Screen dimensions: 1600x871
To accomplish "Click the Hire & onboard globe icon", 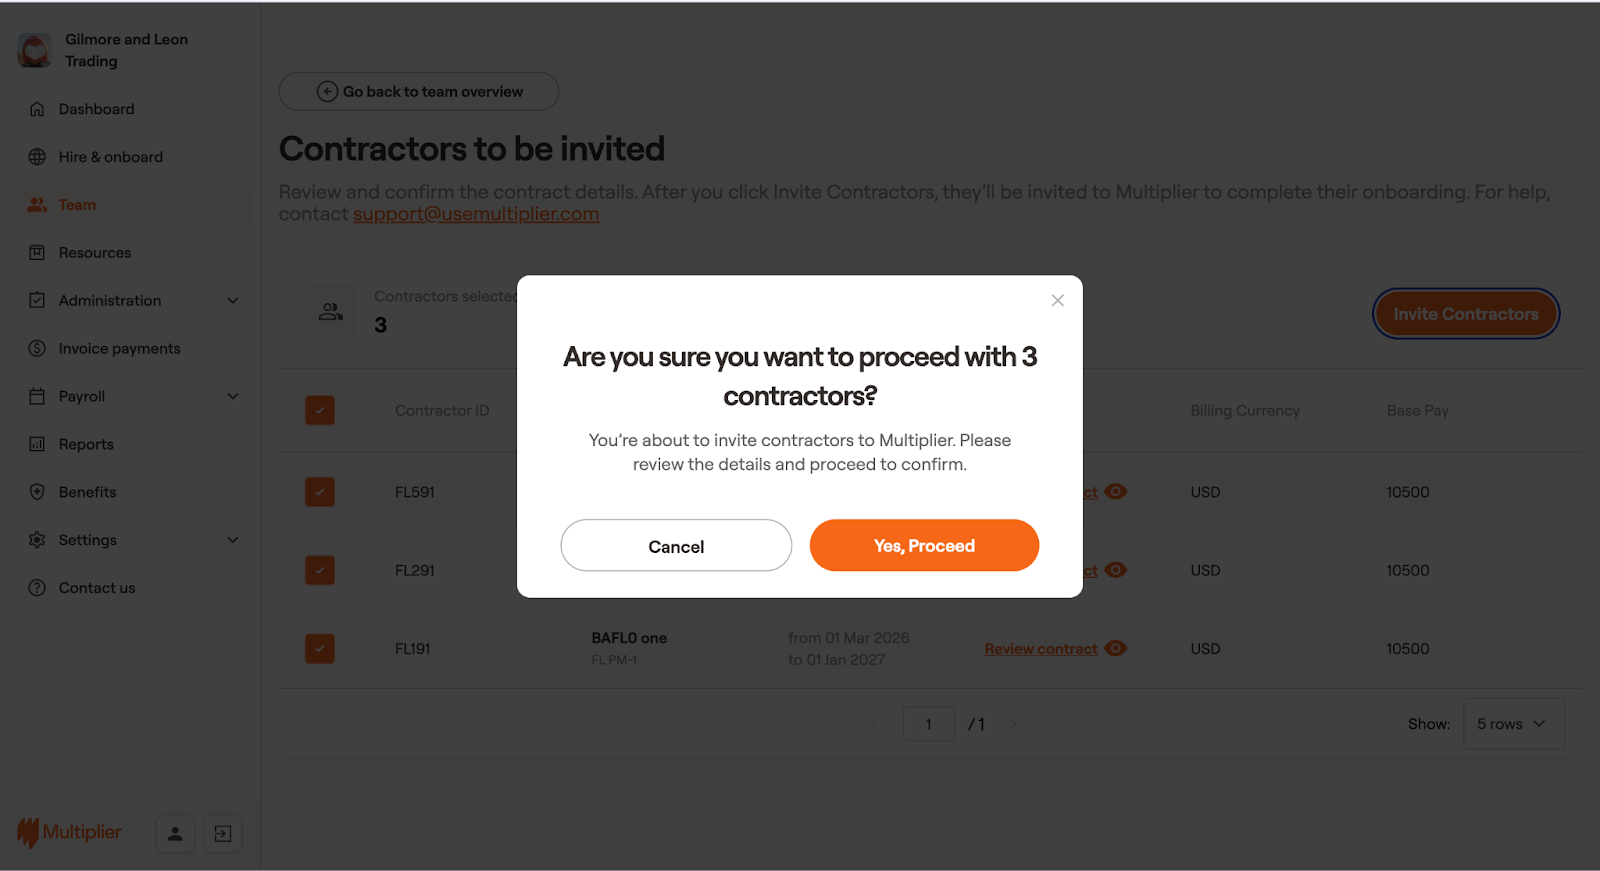I will pos(37,157).
